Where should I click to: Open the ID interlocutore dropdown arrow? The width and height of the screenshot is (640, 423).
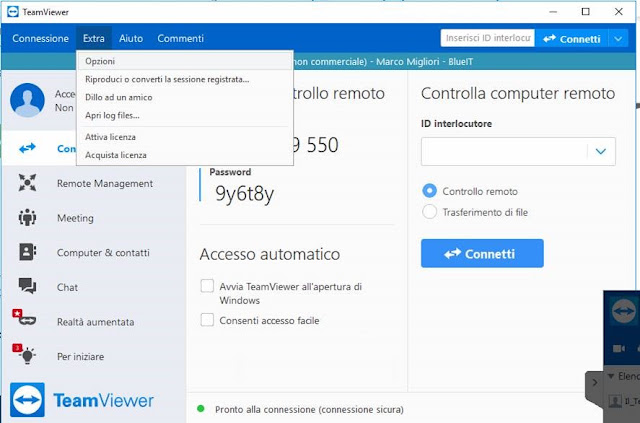600,151
